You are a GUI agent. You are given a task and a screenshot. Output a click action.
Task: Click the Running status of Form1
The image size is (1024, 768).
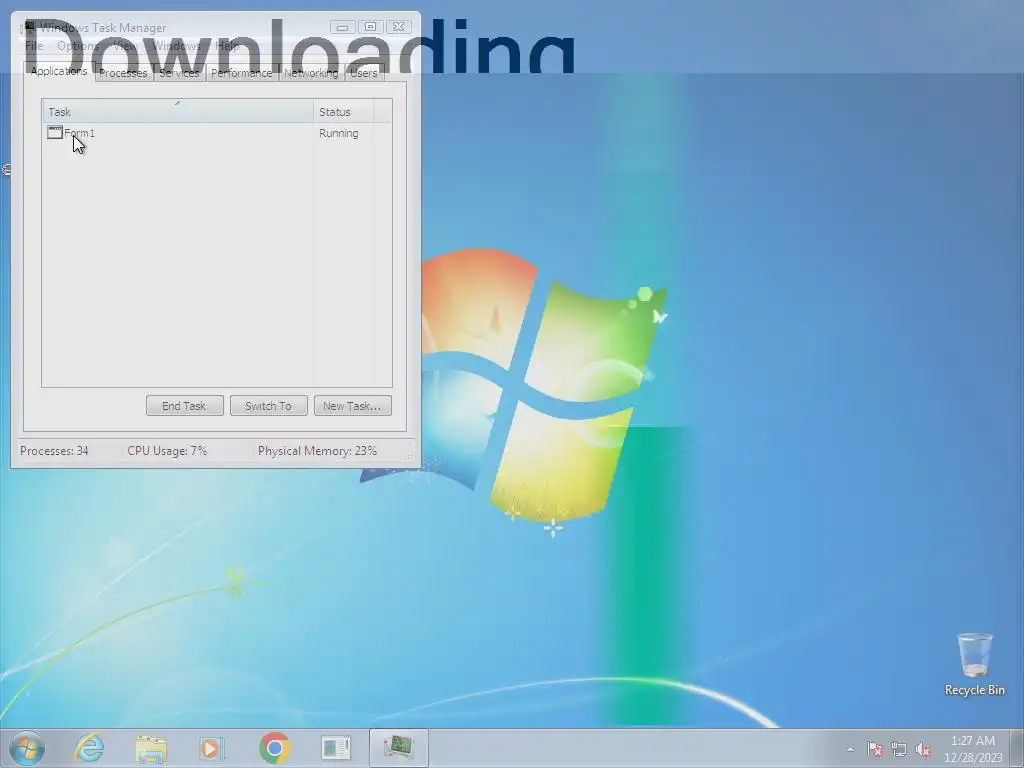[x=338, y=133]
